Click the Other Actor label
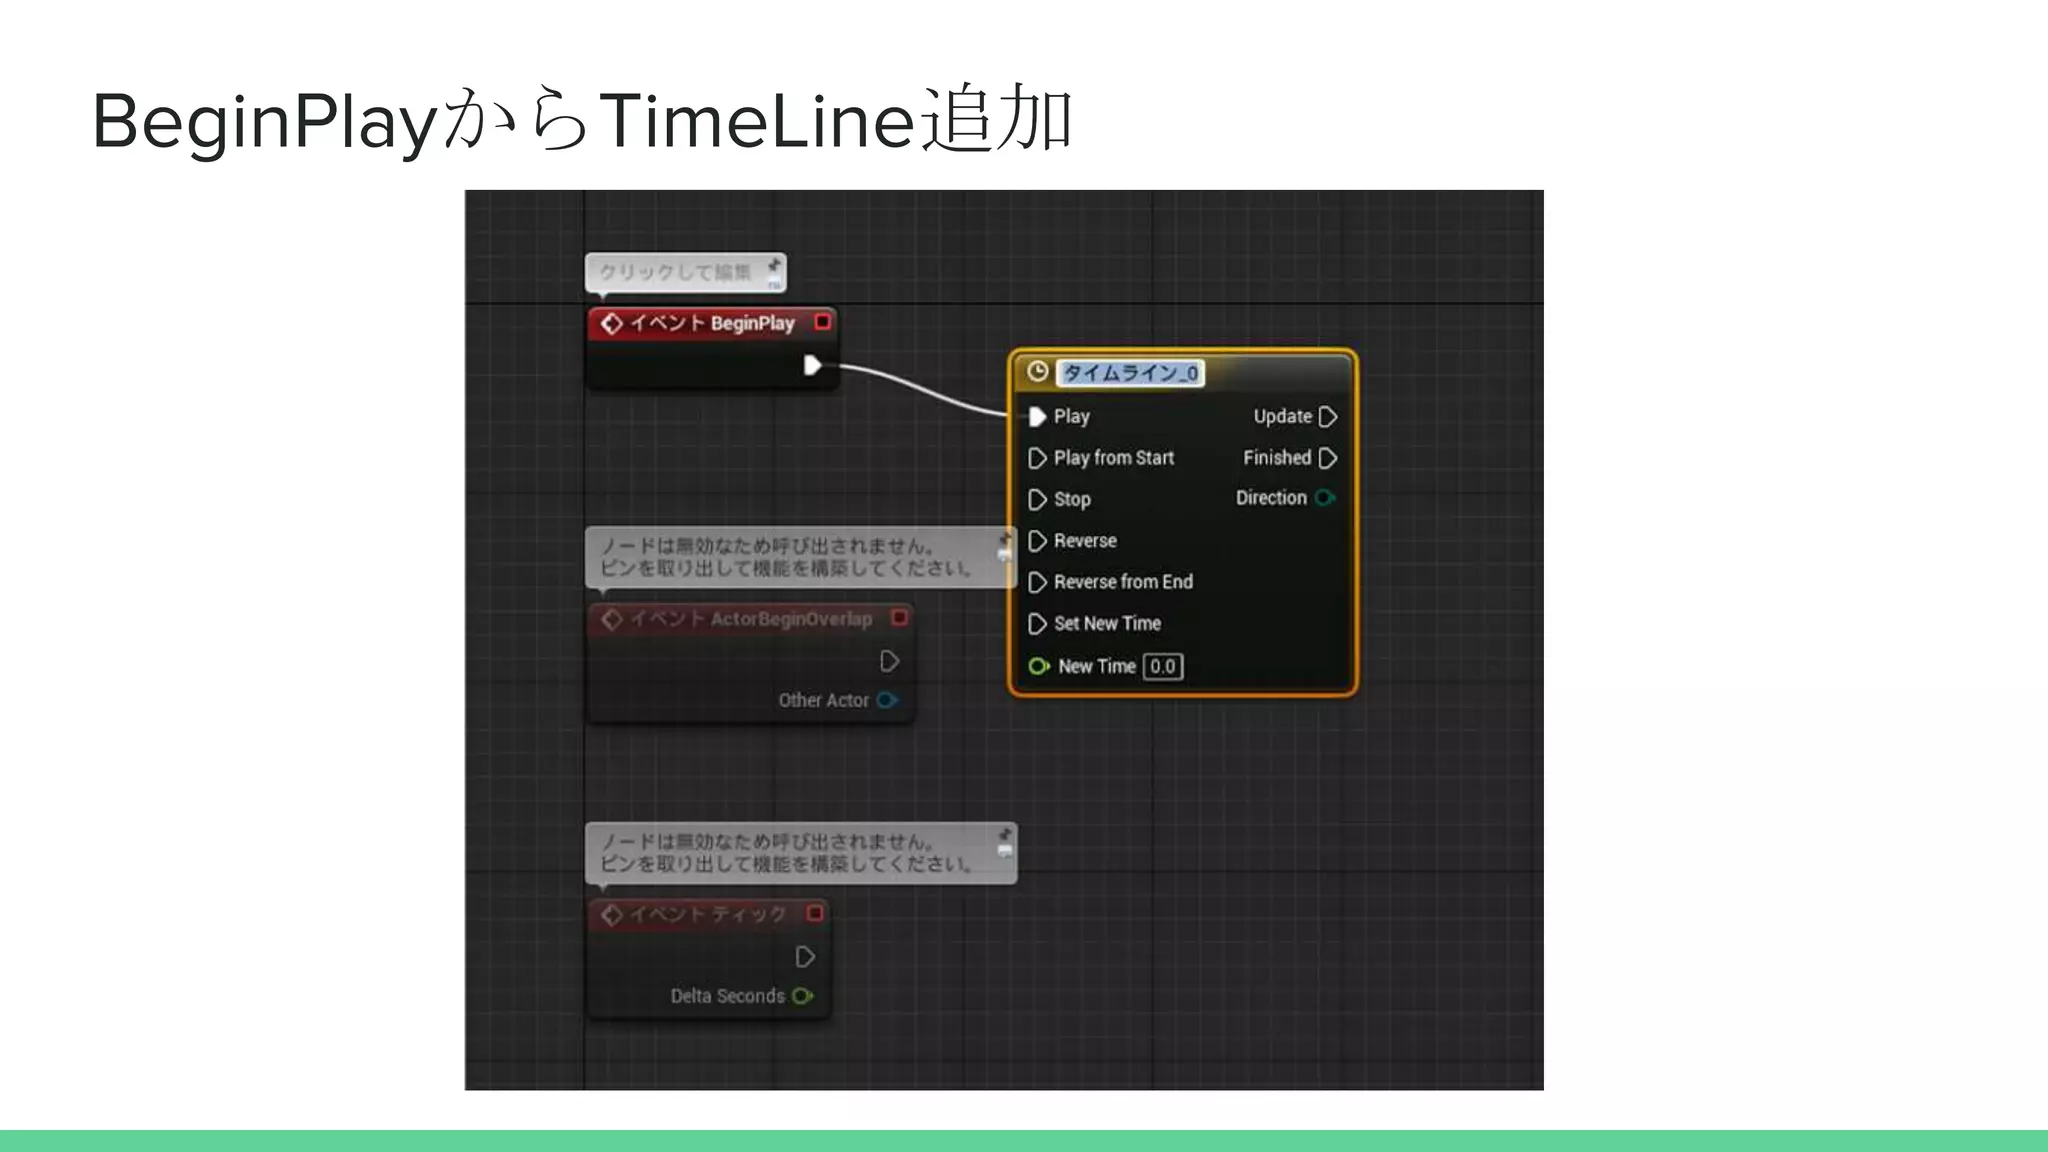2048x1152 pixels. [x=824, y=701]
